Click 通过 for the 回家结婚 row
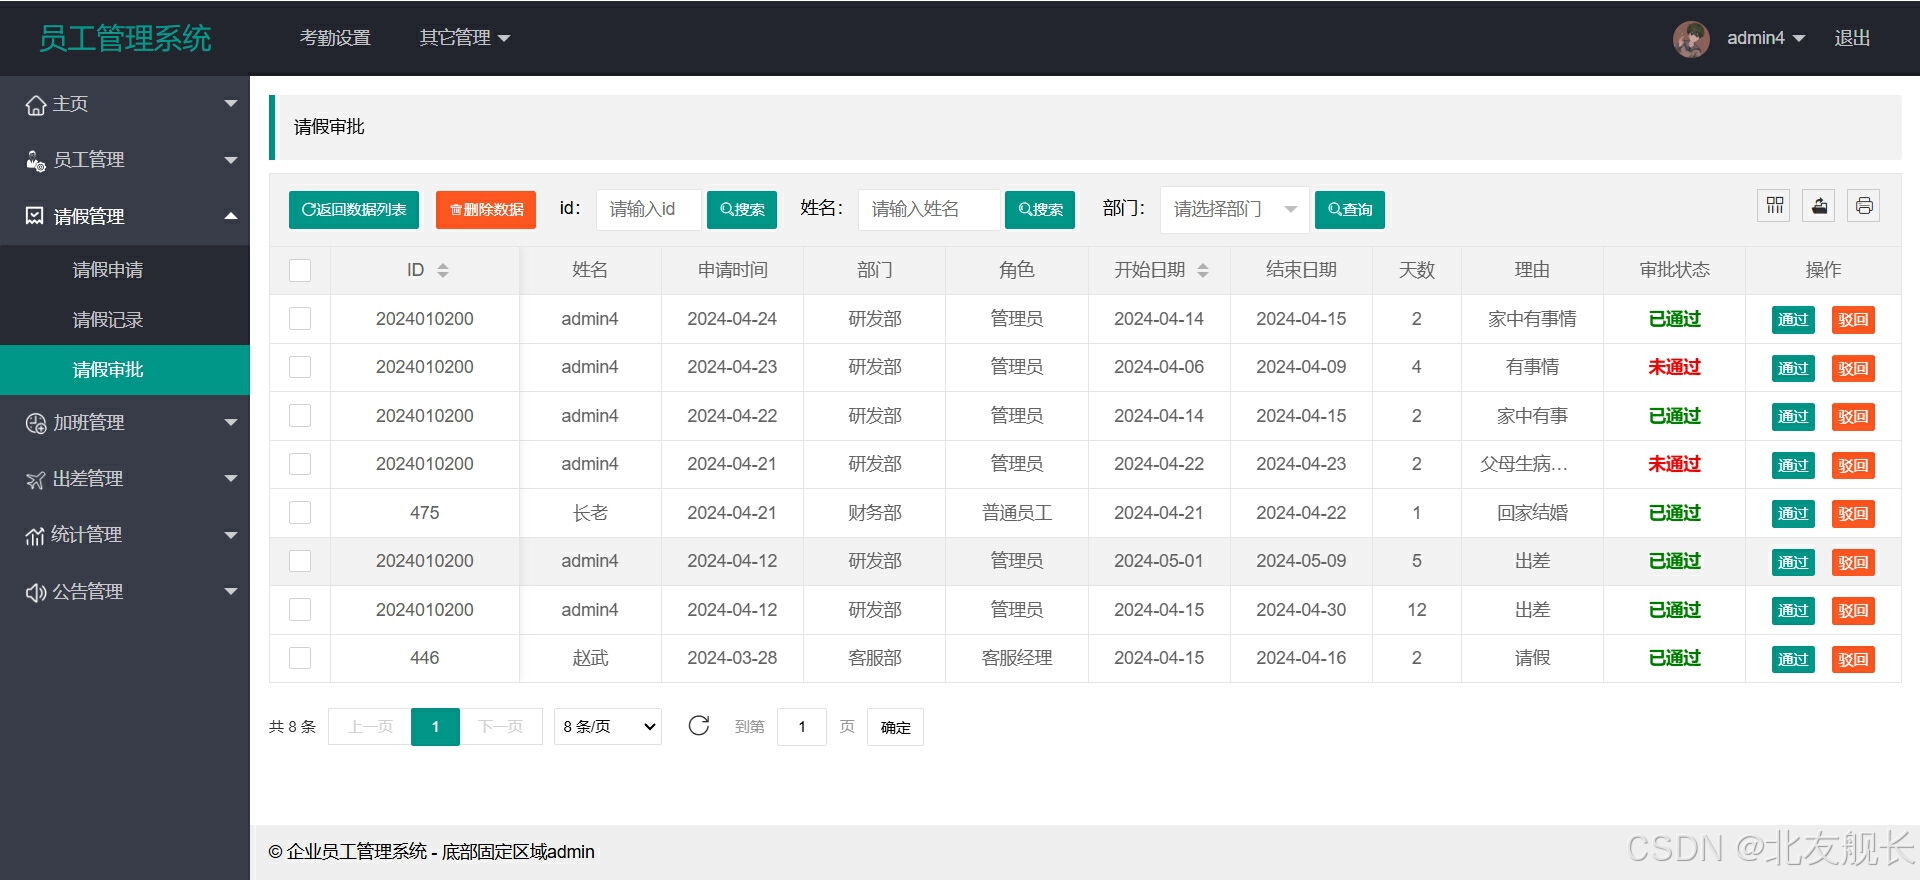The height and width of the screenshot is (880, 1920). (1793, 514)
